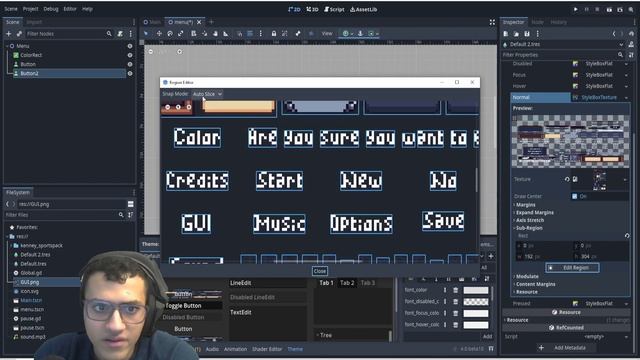The image size is (640, 360).
Task: Open the Hover StyleBoxFlat dropdown arrow
Action: pyautogui.click(x=626, y=86)
